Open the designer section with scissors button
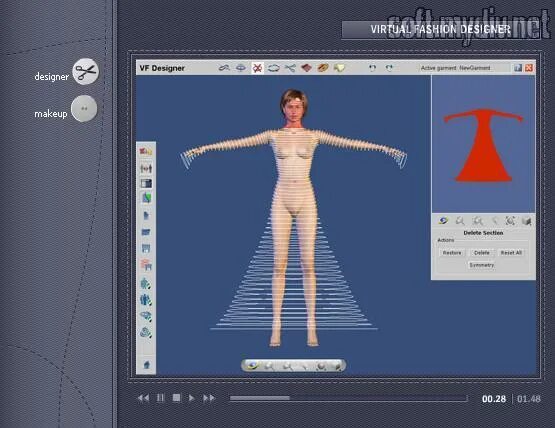Screen dimensions: 555x428 pyautogui.click(x=85, y=71)
